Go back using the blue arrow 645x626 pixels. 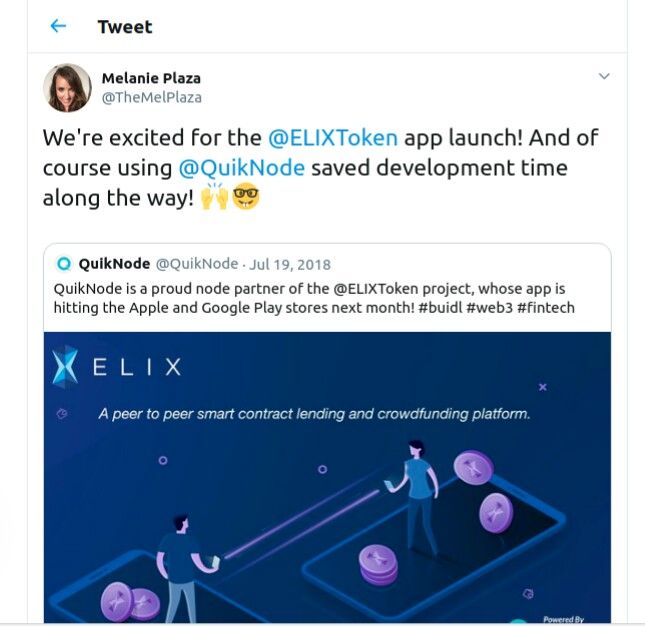tap(58, 26)
